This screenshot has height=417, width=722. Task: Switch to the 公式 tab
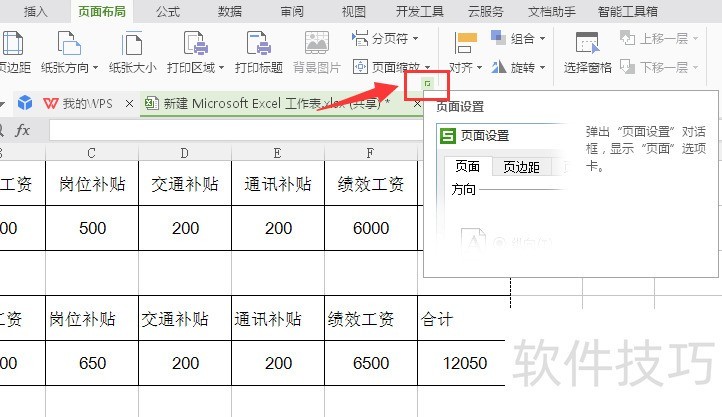pyautogui.click(x=168, y=12)
